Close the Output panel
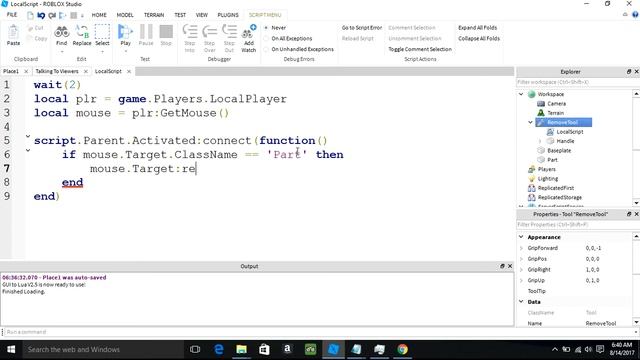The image size is (640, 360). point(510,266)
